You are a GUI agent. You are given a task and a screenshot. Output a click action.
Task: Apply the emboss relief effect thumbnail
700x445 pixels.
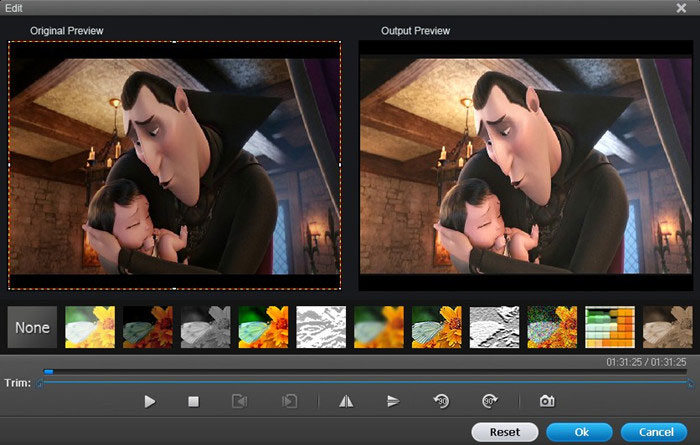pyautogui.click(x=494, y=327)
